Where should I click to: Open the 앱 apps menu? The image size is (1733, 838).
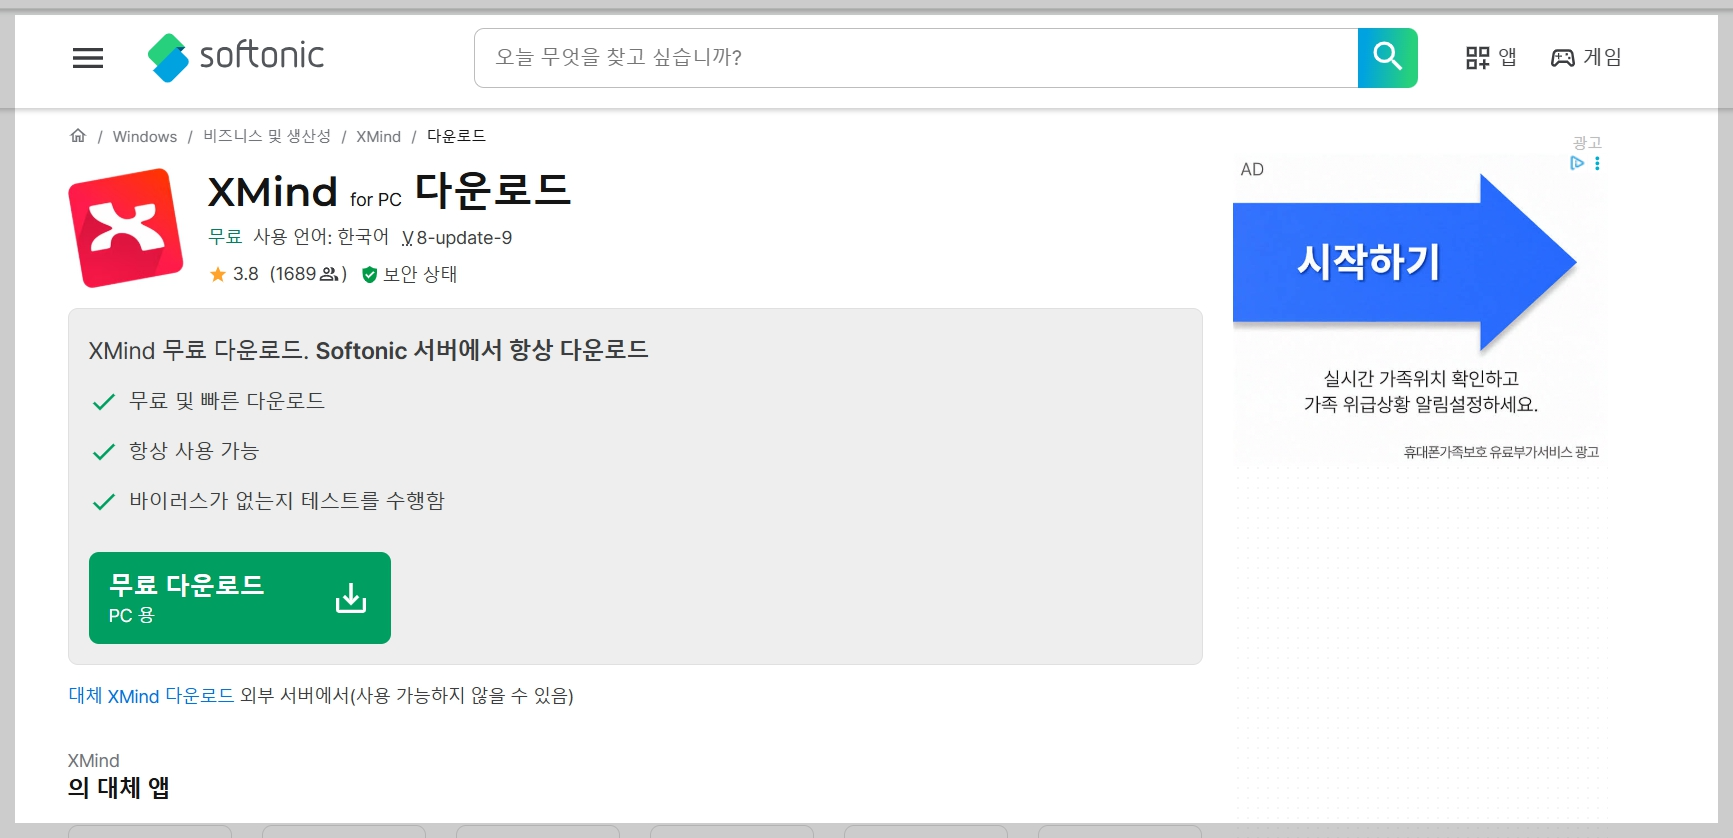tap(1491, 58)
